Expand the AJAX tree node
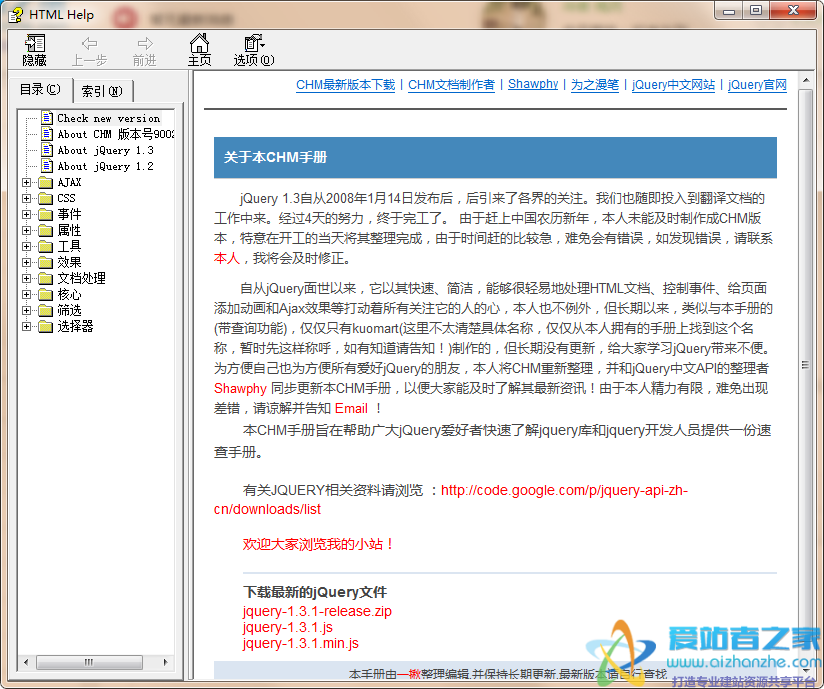Image resolution: width=824 pixels, height=689 pixels. point(26,182)
